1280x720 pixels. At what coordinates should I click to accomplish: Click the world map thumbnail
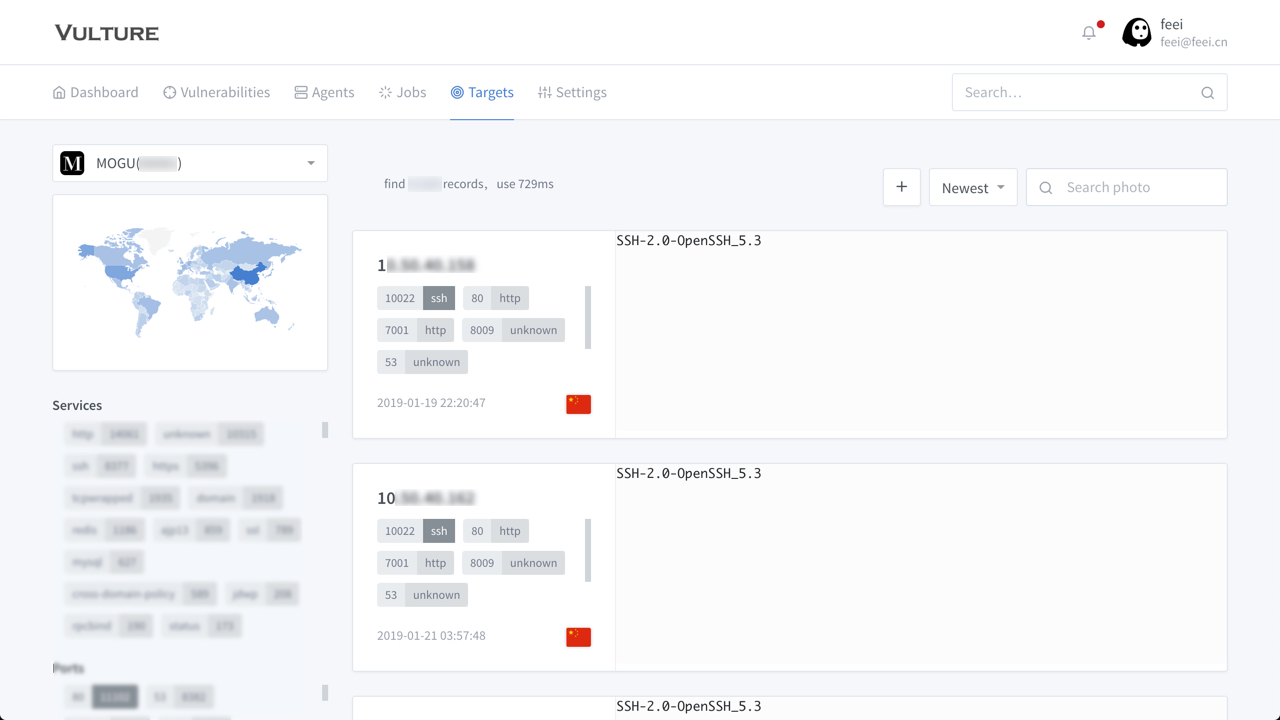(190, 282)
